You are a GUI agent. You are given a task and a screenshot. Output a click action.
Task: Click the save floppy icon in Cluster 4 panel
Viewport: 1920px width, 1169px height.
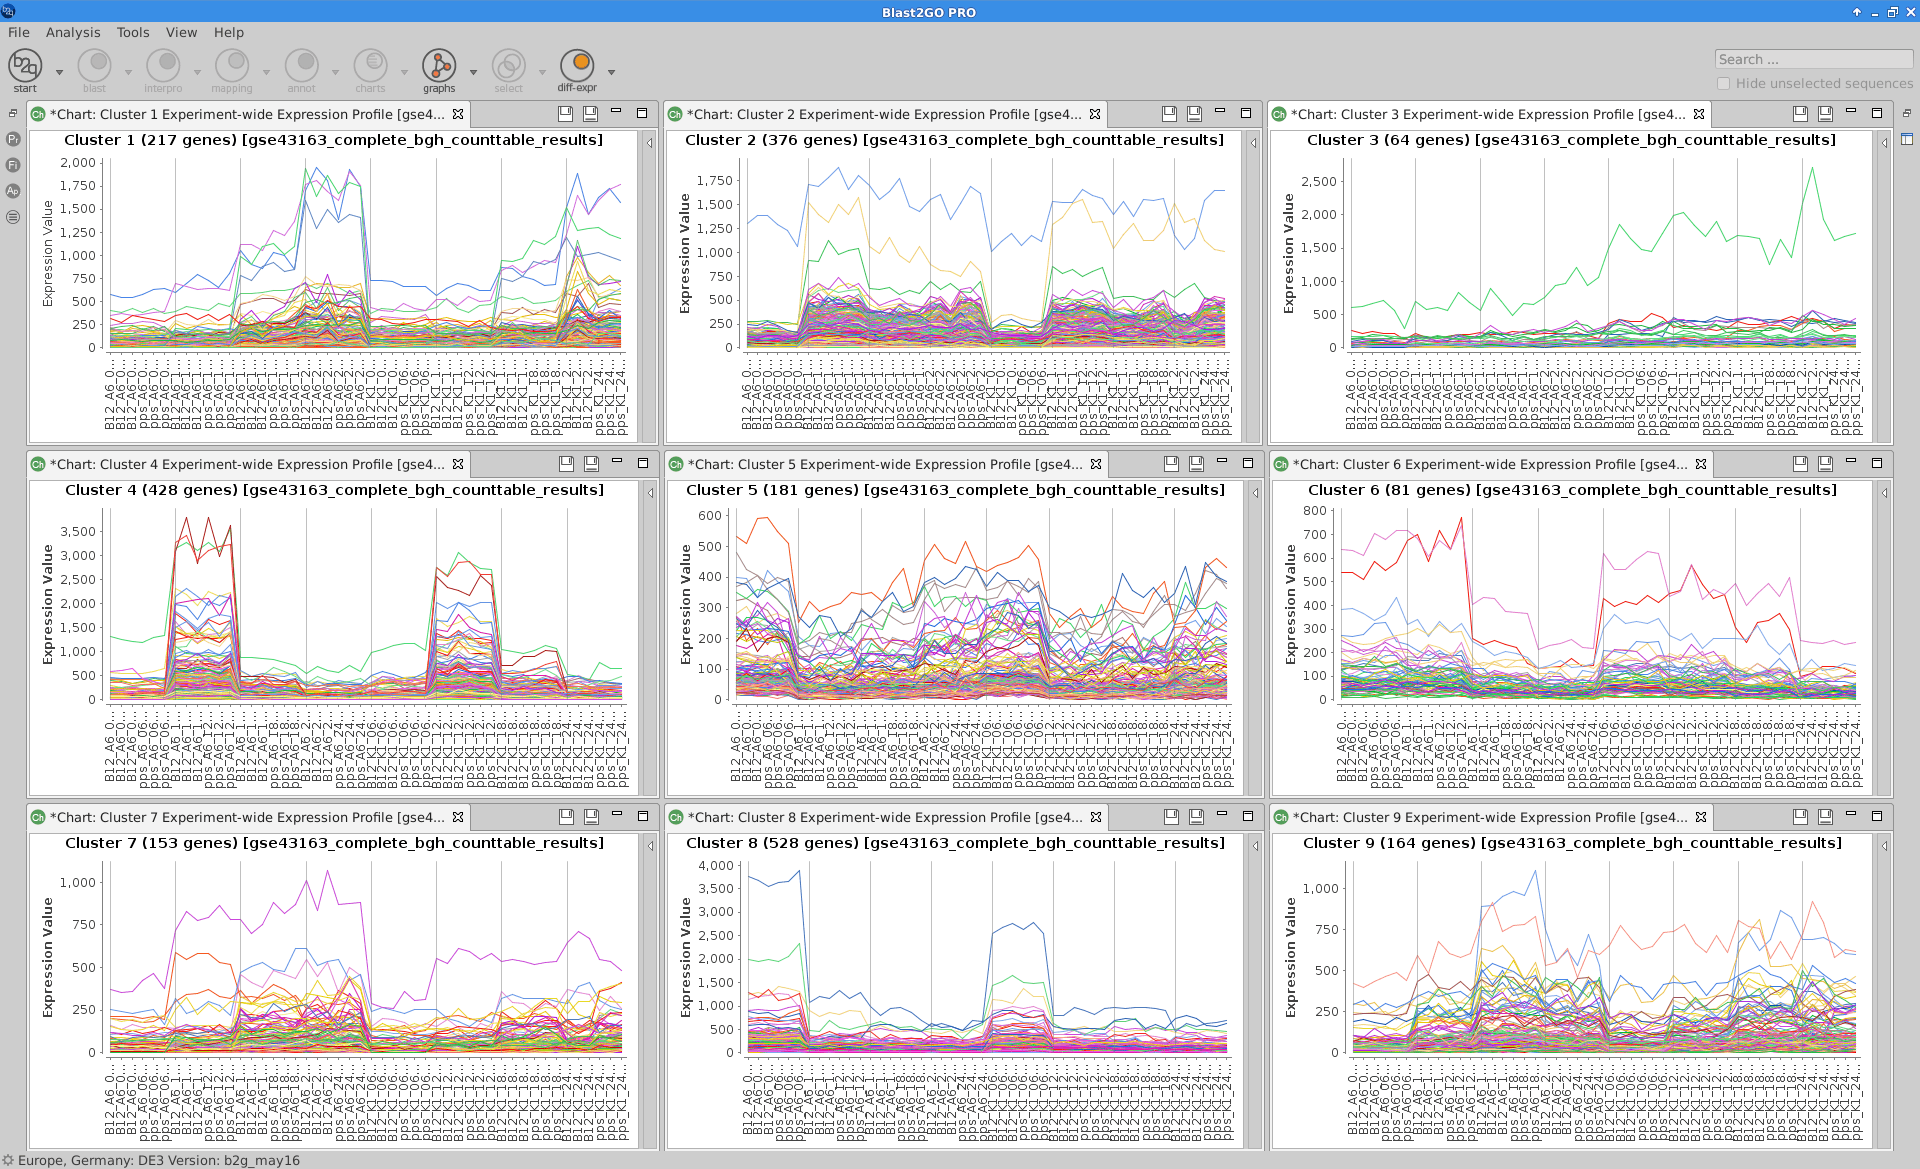566,463
